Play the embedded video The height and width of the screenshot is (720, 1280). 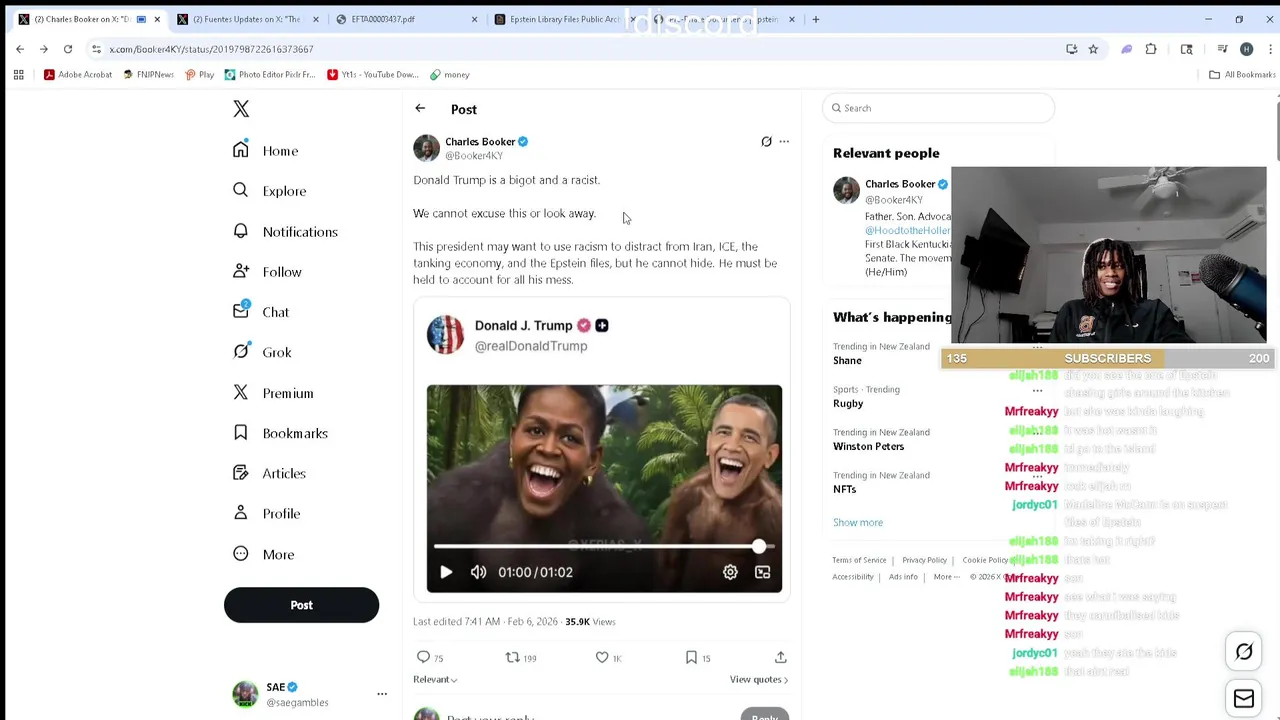point(446,572)
